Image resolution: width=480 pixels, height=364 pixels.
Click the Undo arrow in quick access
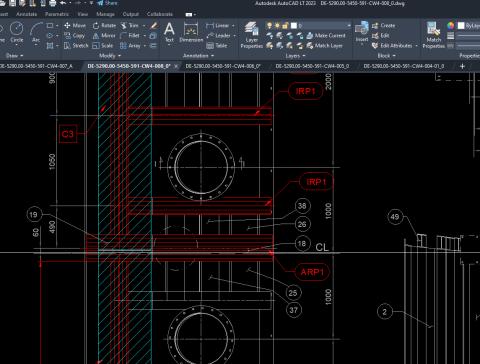(x=63, y=3)
